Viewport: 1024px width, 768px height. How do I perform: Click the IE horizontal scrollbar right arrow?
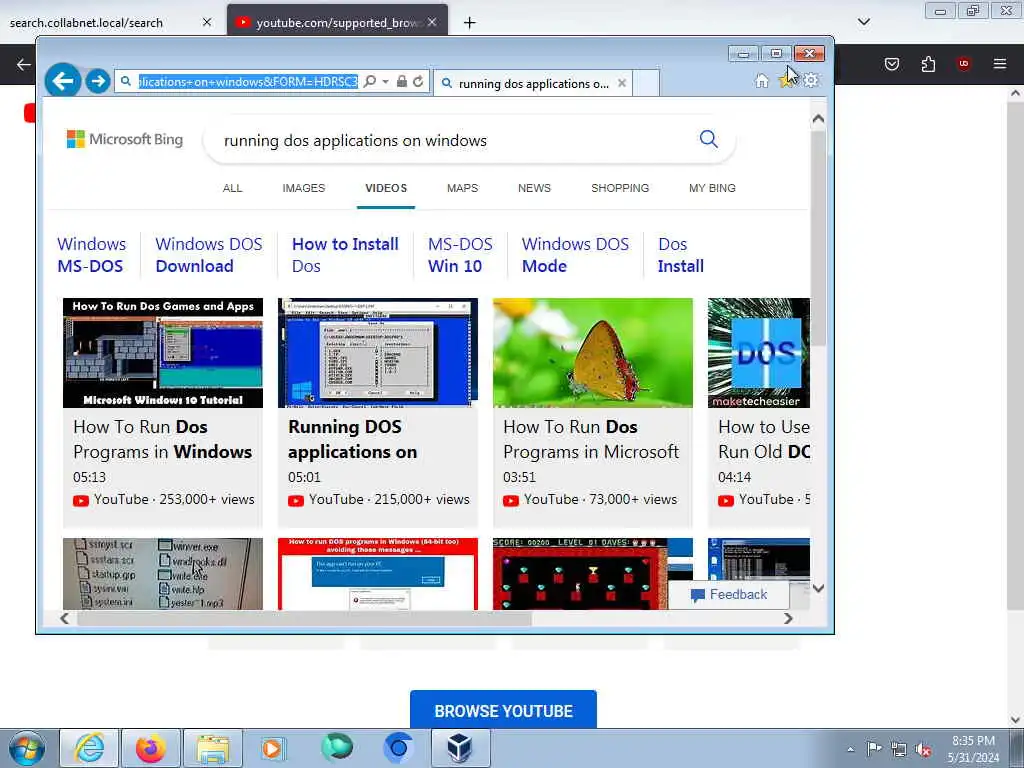click(x=788, y=618)
